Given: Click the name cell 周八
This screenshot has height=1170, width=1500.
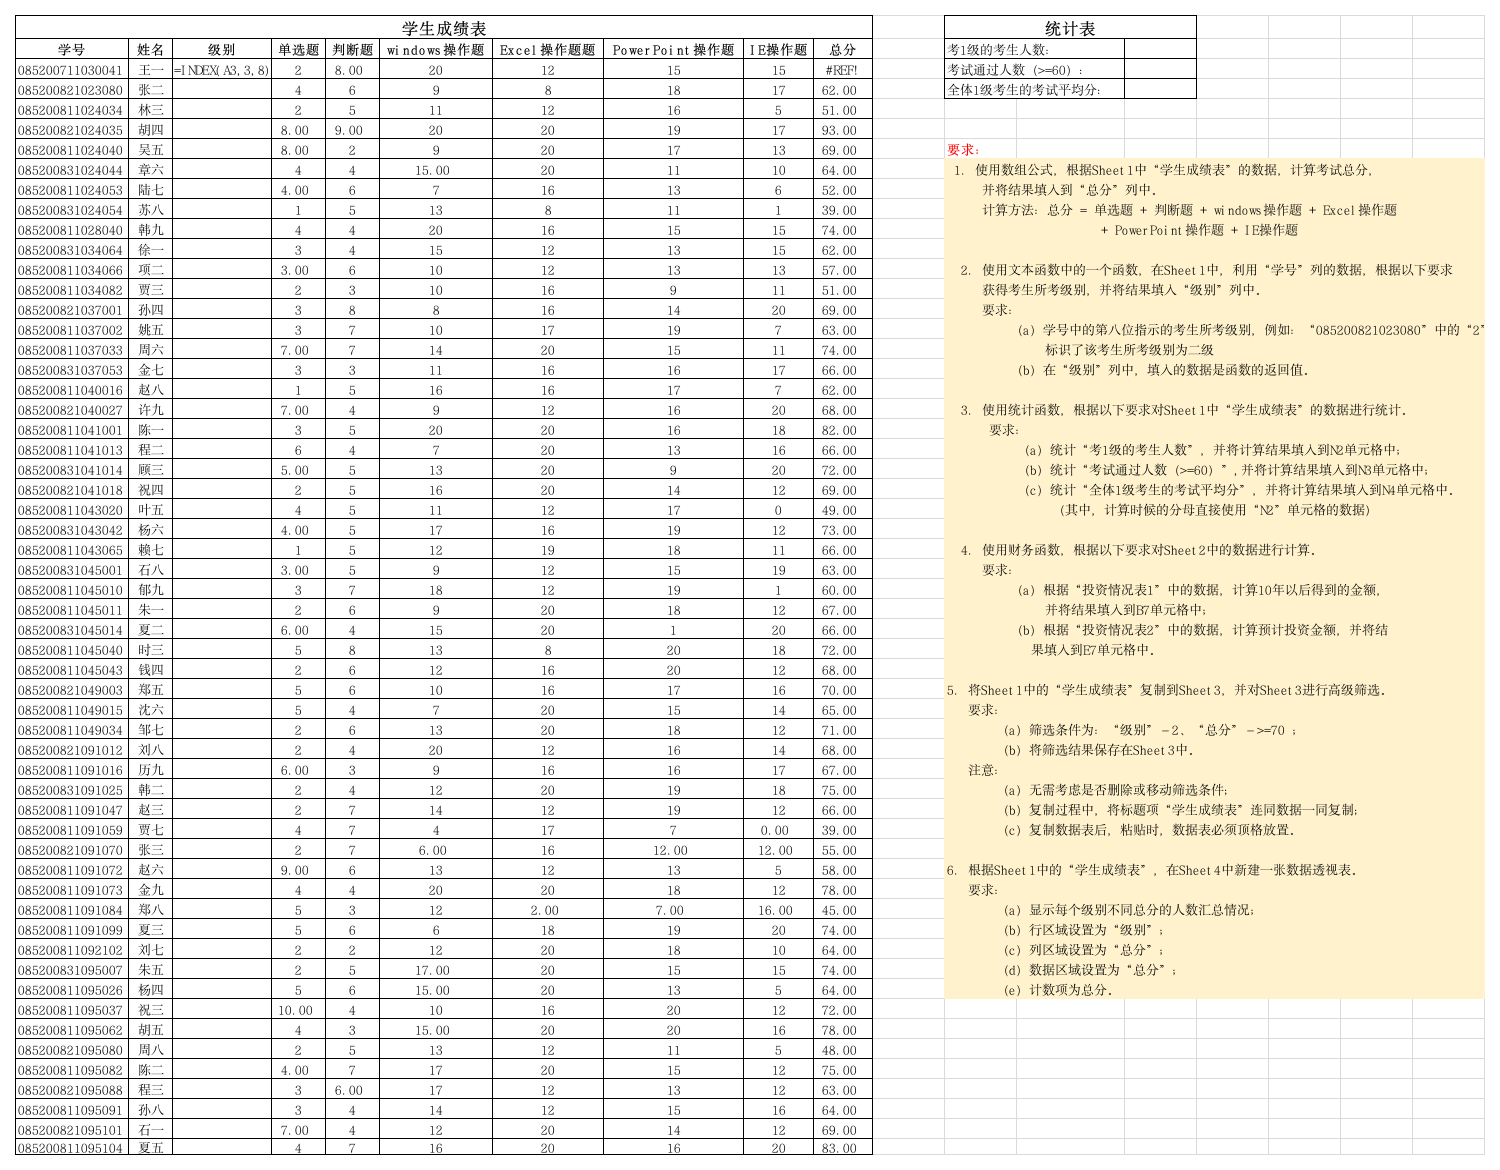Looking at the screenshot, I should pos(150,1050).
